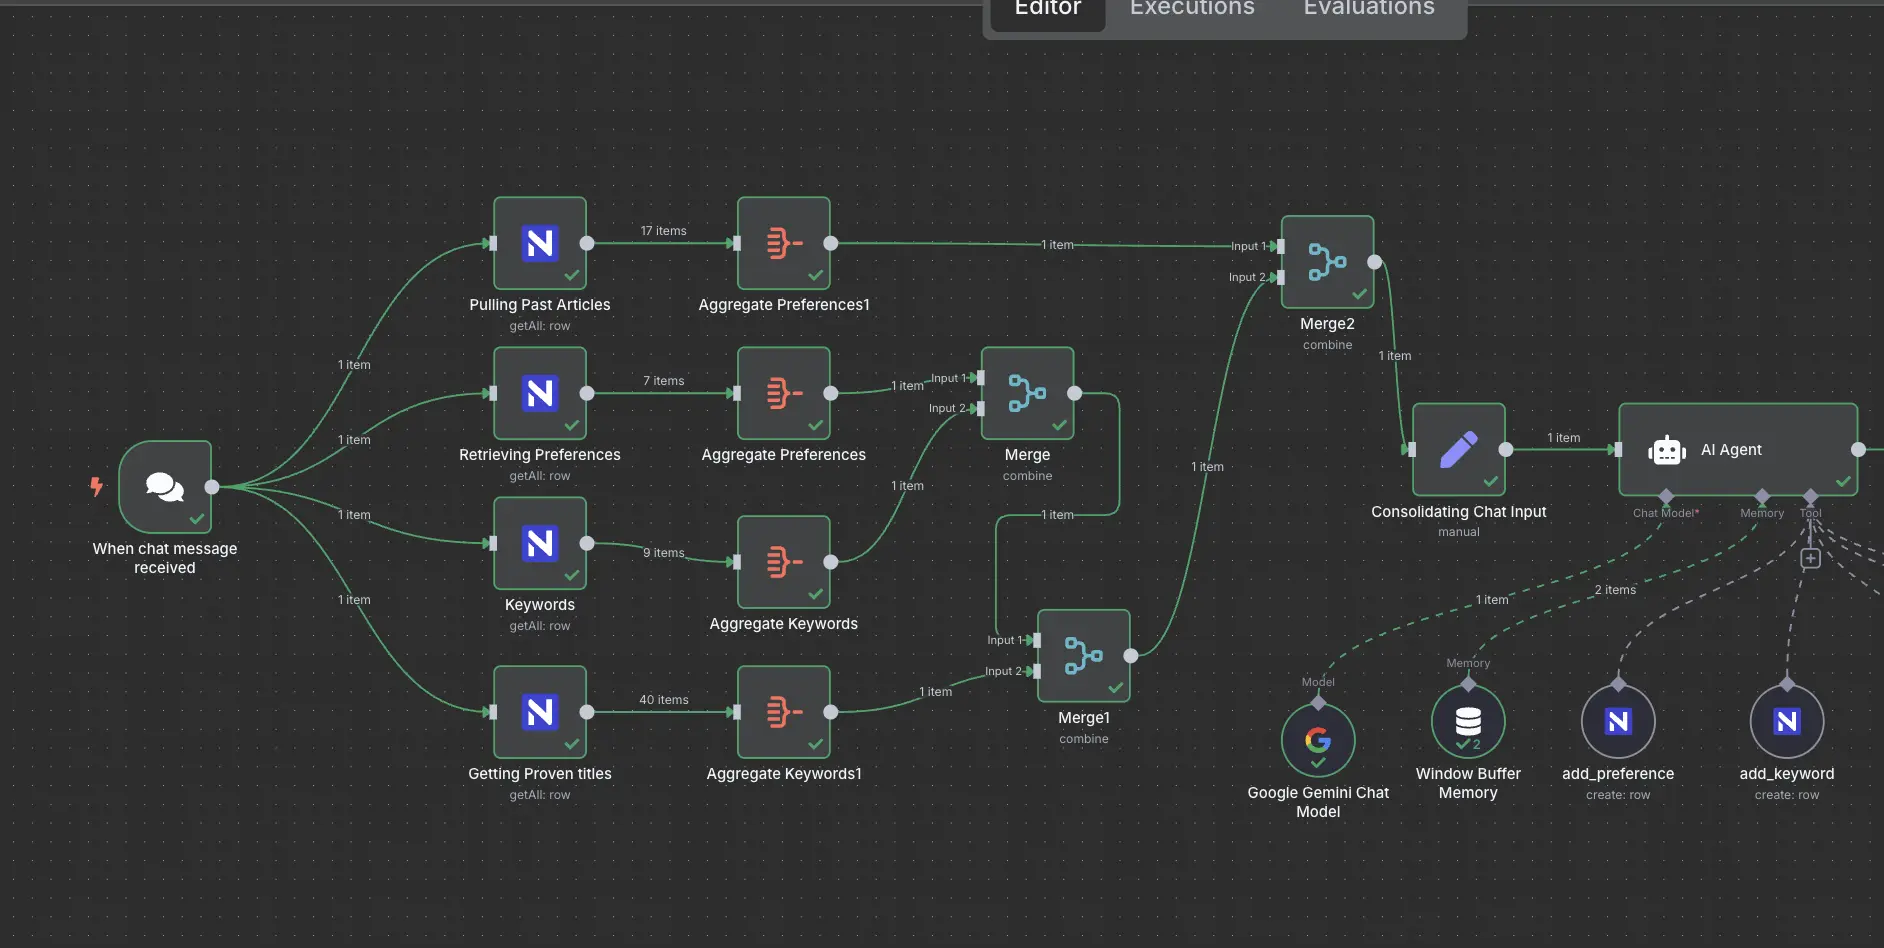This screenshot has width=1884, height=948.
Task: Click the 'When chat message received' label
Action: click(x=165, y=558)
